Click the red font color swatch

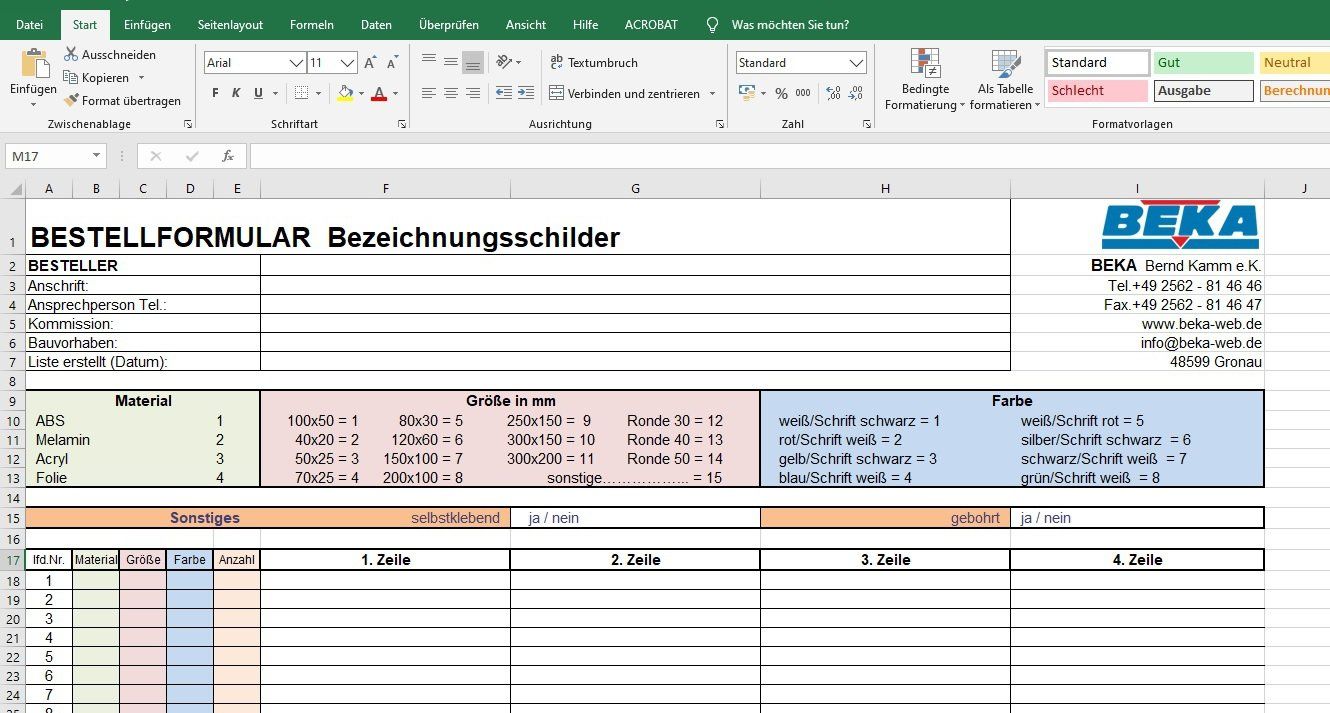click(380, 92)
